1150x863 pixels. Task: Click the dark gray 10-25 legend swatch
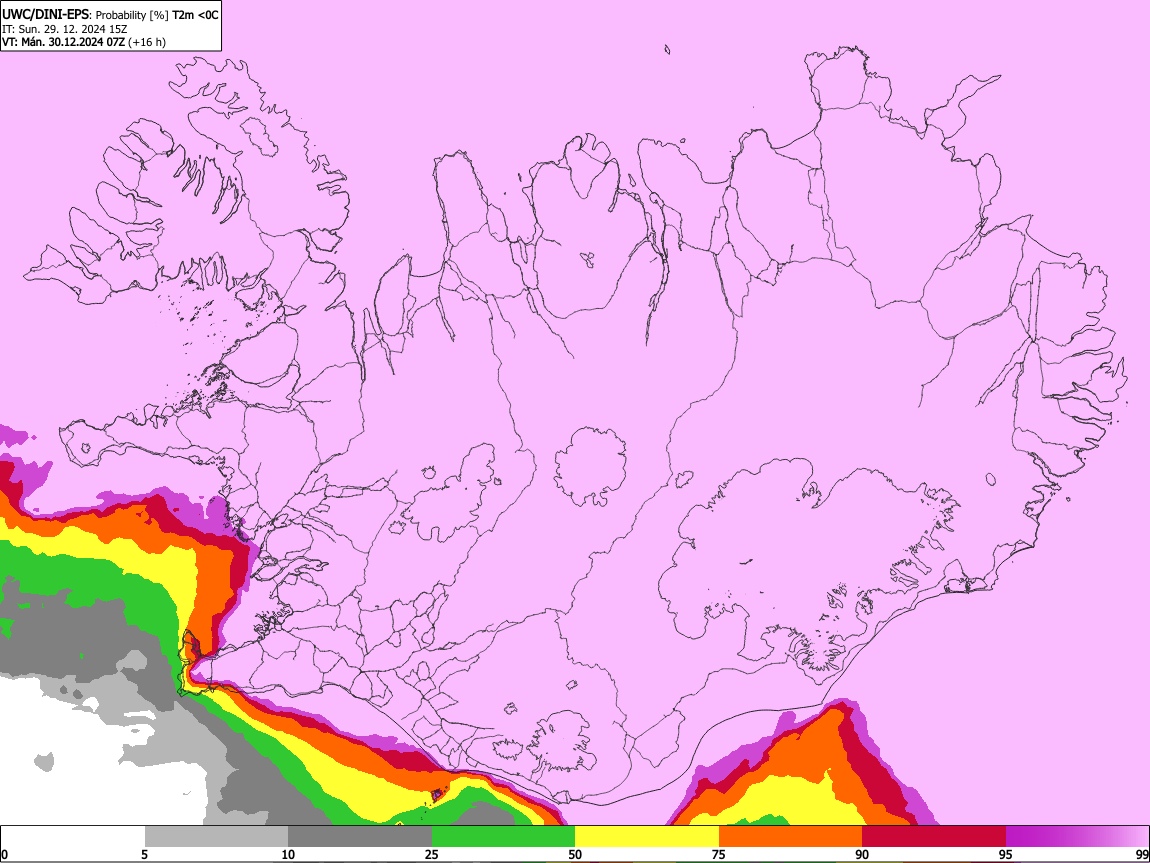(360, 837)
